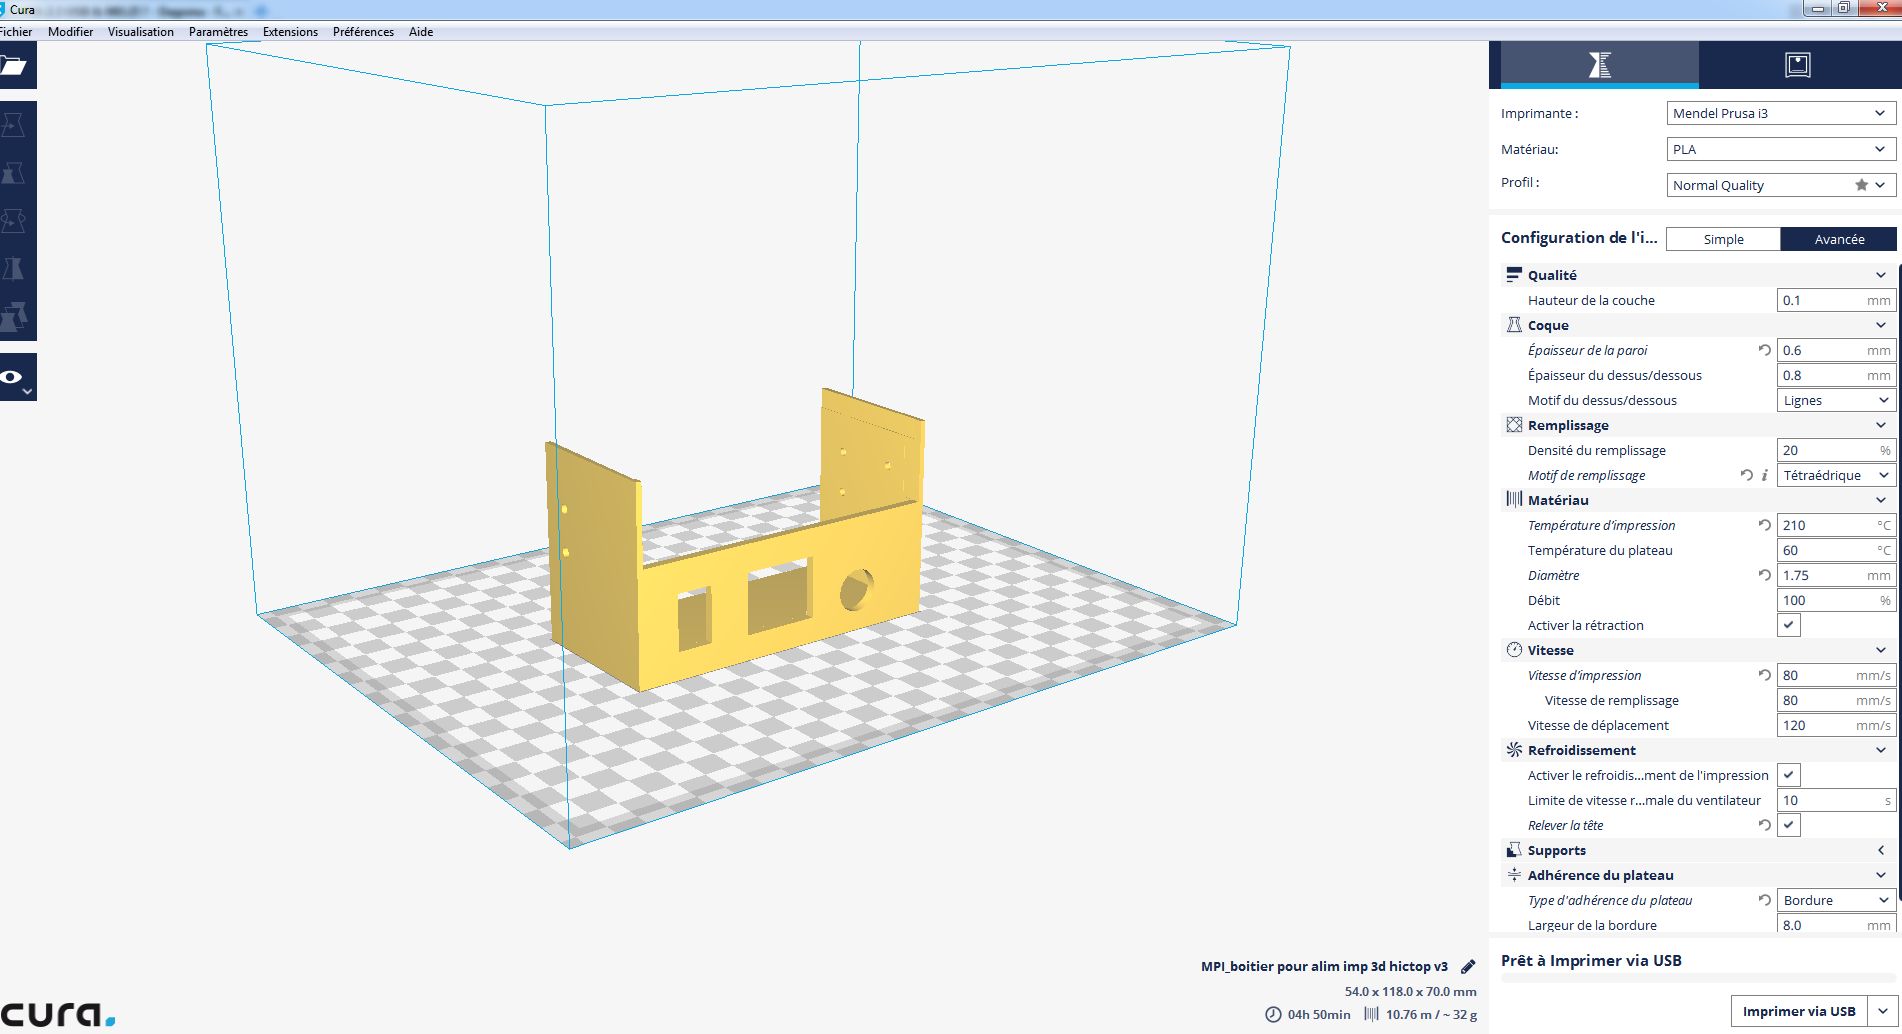Open the Paramètres menu
This screenshot has width=1902, height=1034.
(x=218, y=32)
